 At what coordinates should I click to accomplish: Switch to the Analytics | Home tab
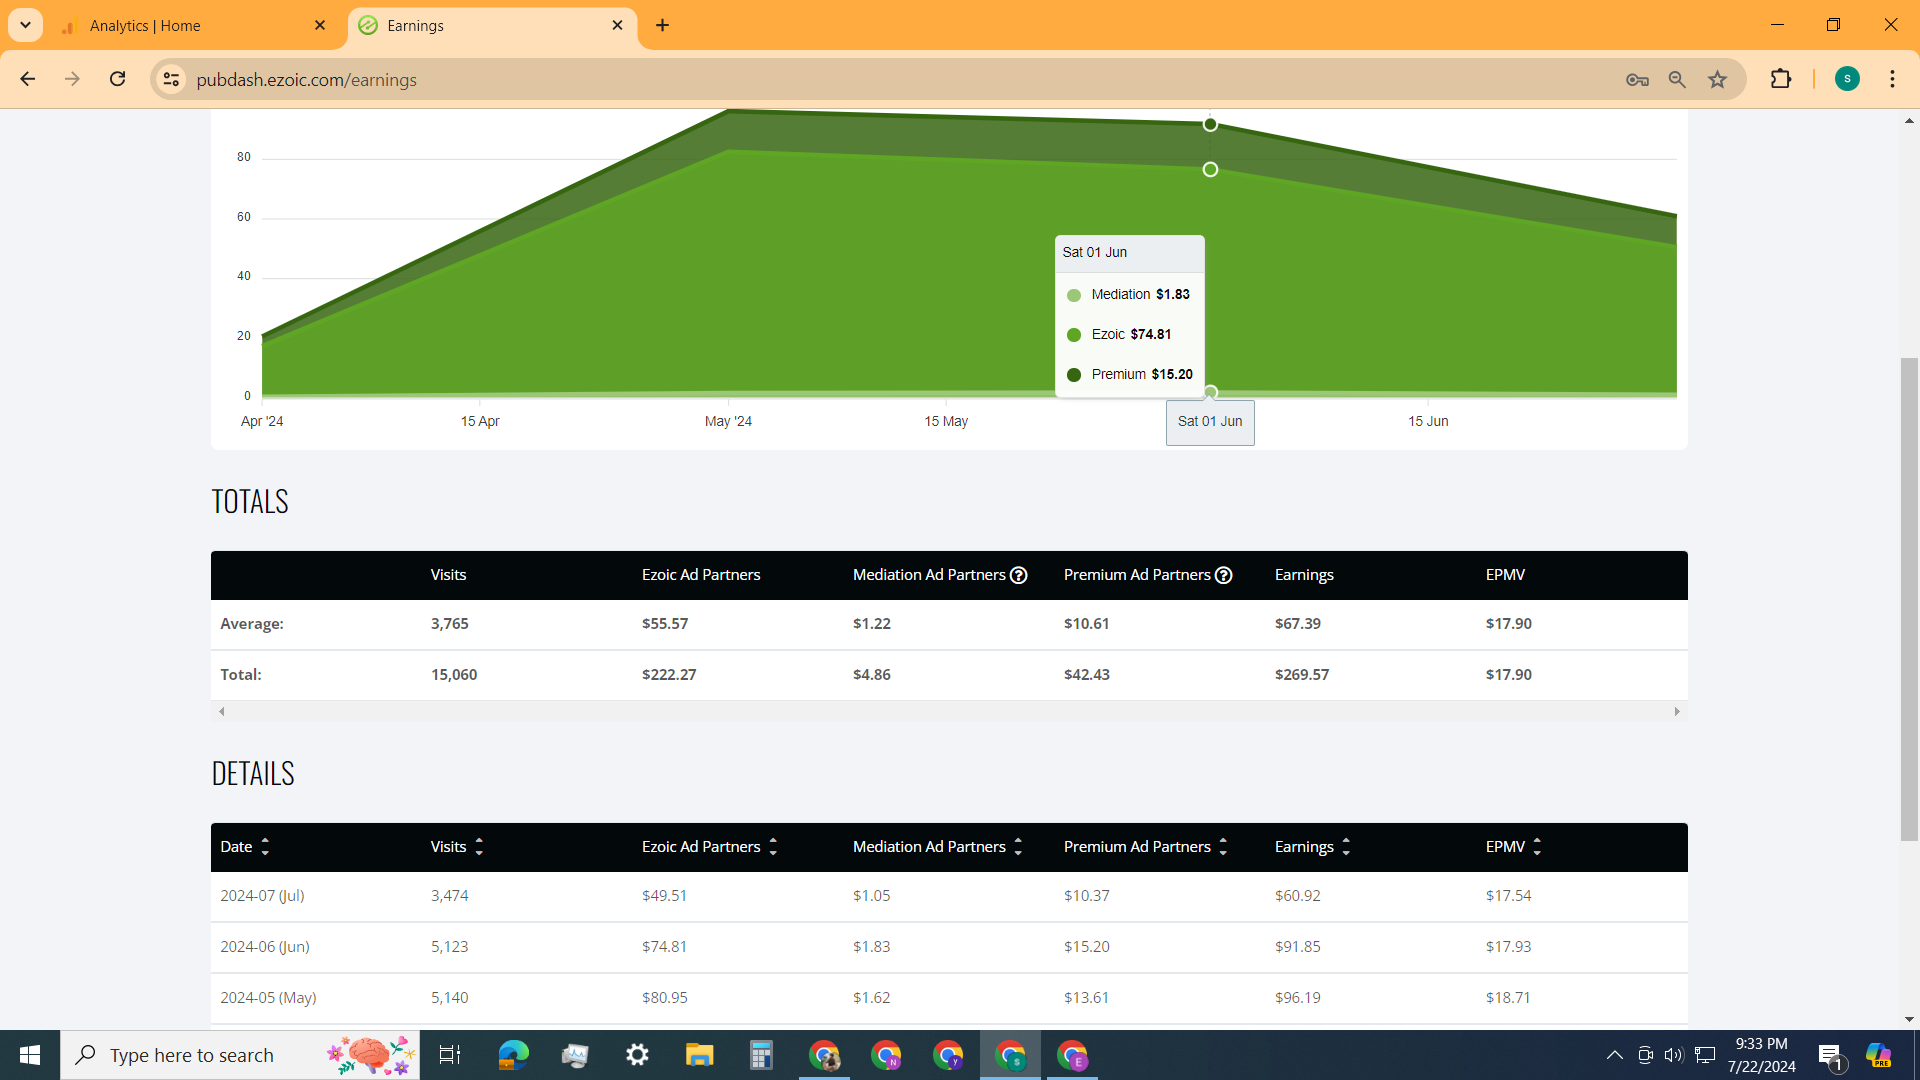[x=194, y=26]
